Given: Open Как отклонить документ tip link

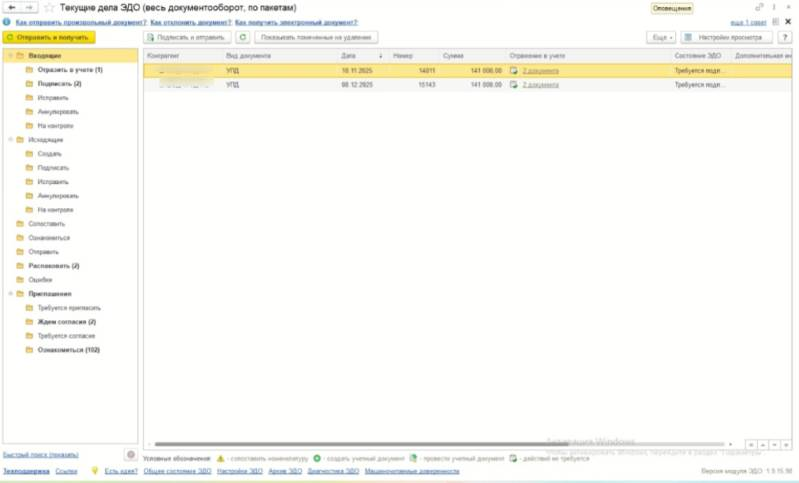Looking at the screenshot, I should 191,22.
